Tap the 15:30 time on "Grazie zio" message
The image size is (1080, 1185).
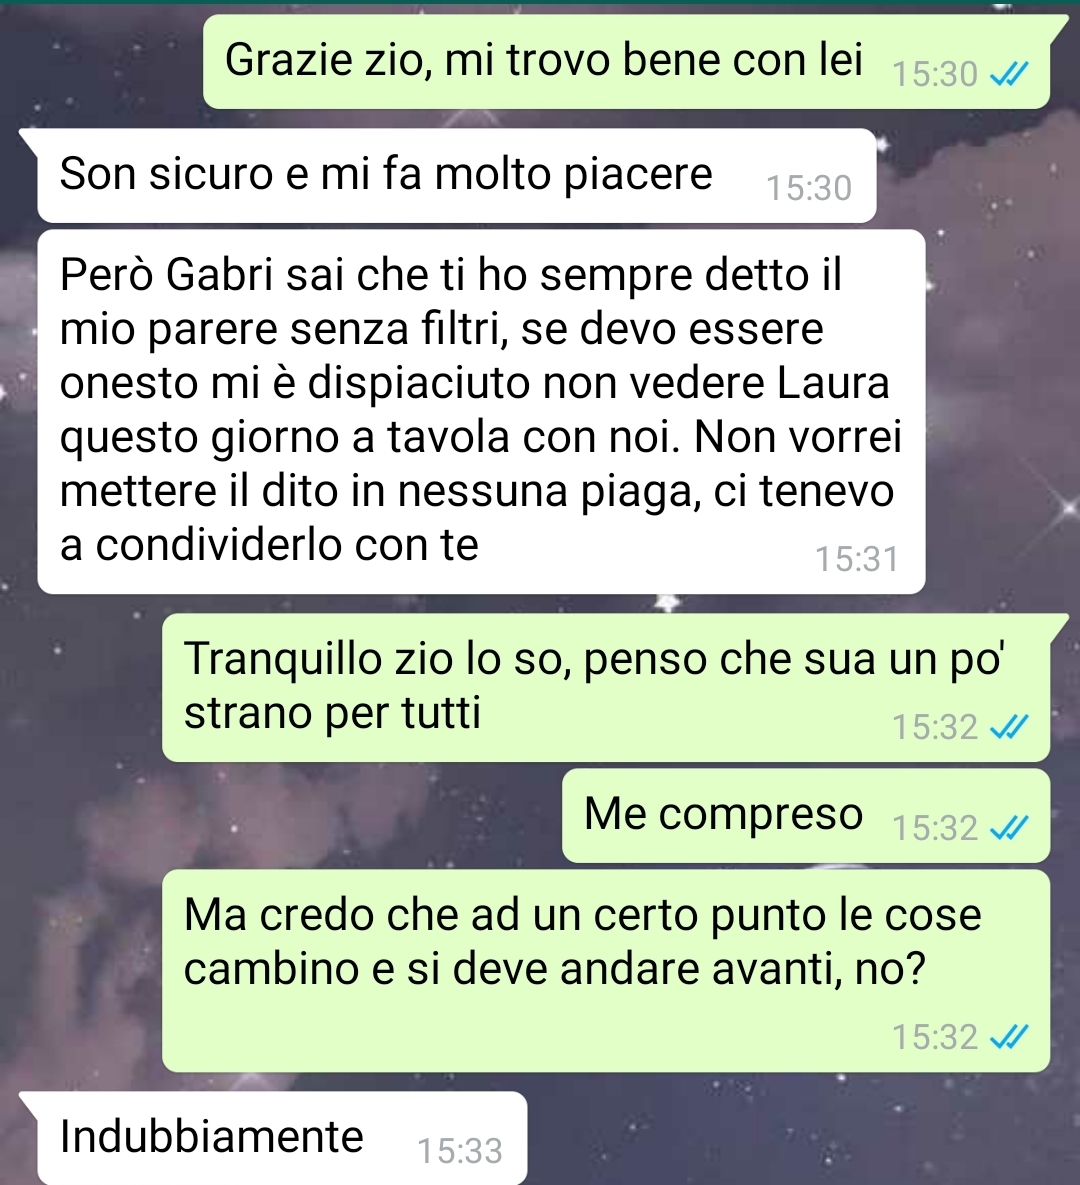coord(935,74)
